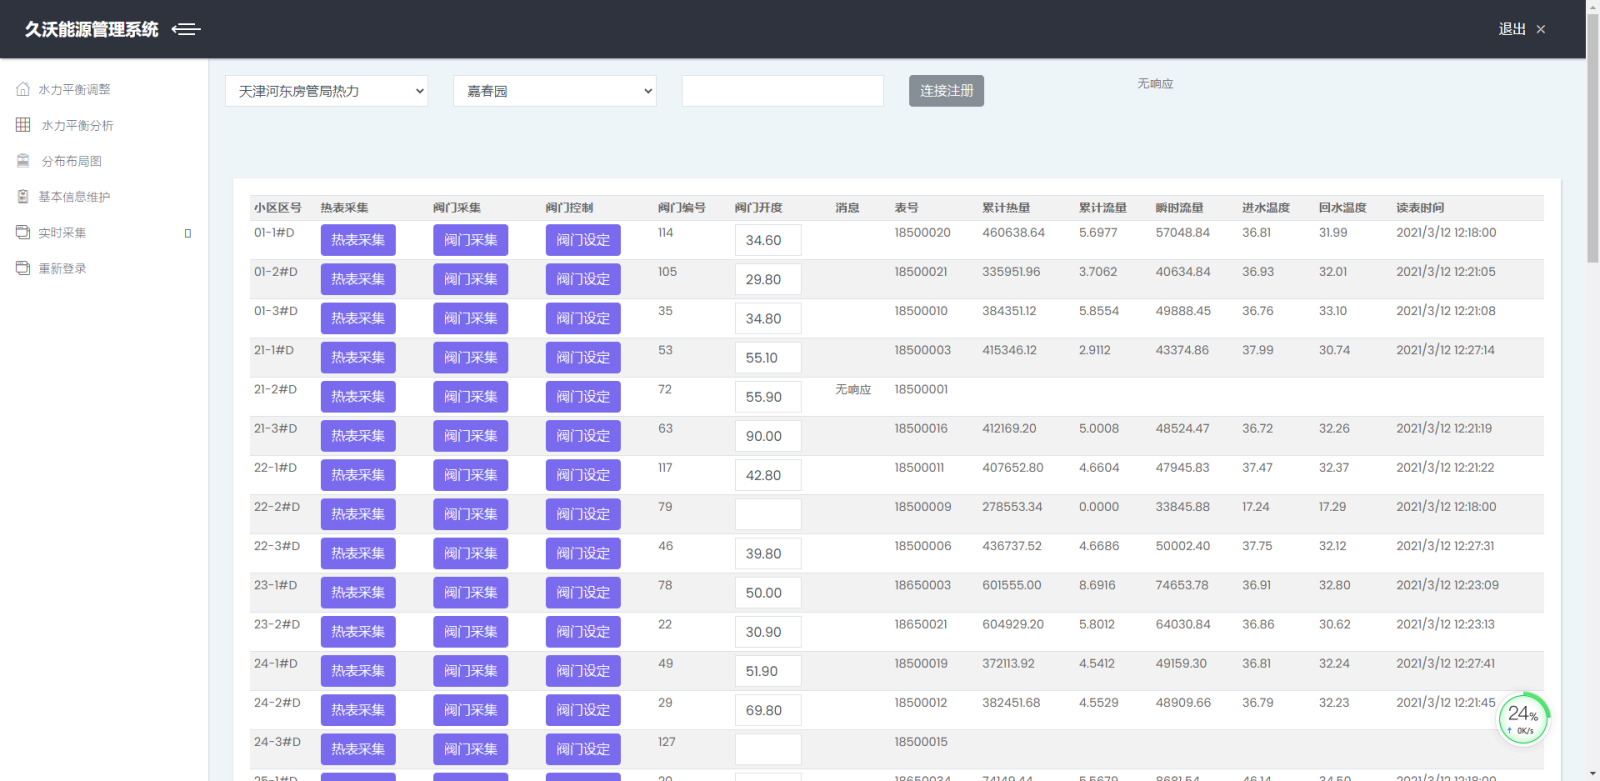Select the 基本信息维护 menu item
Screen dimensions: 1600x781
74,197
